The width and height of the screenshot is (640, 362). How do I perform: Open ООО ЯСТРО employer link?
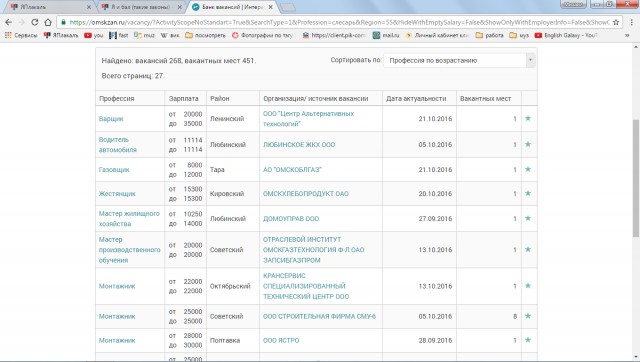tap(281, 340)
